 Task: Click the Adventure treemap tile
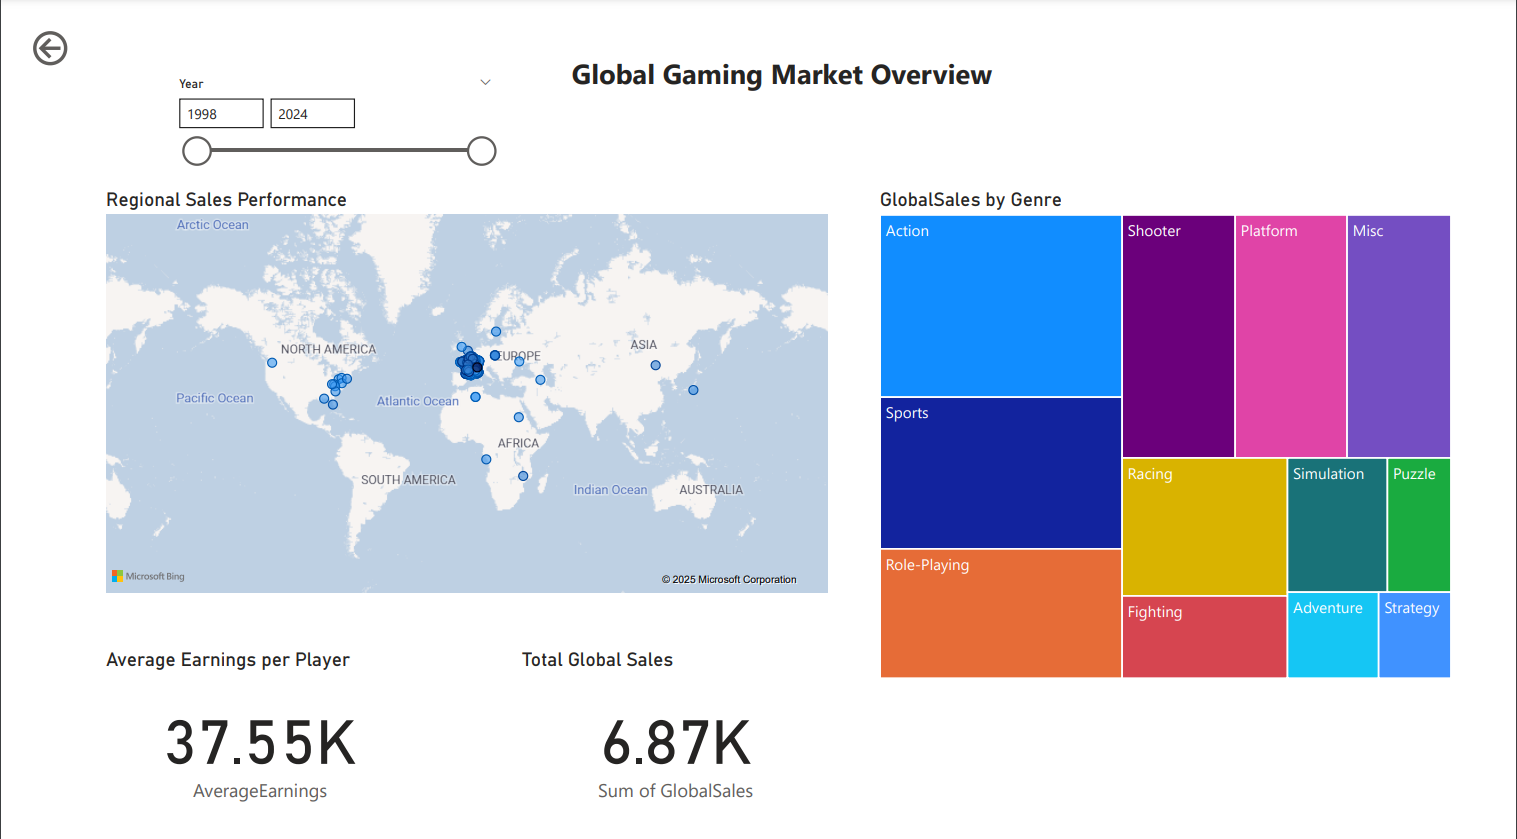click(x=1332, y=636)
